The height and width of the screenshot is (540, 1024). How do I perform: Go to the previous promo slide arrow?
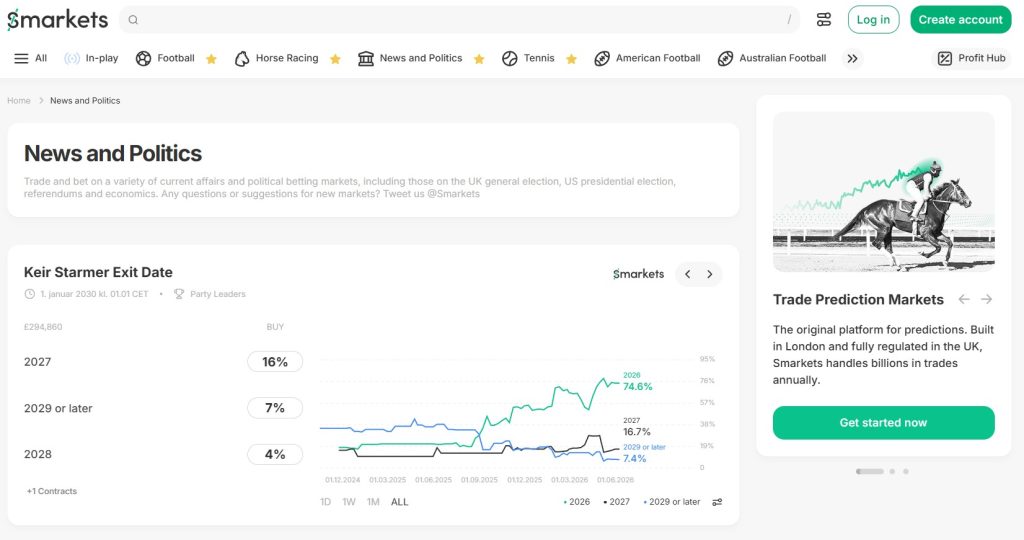point(964,299)
